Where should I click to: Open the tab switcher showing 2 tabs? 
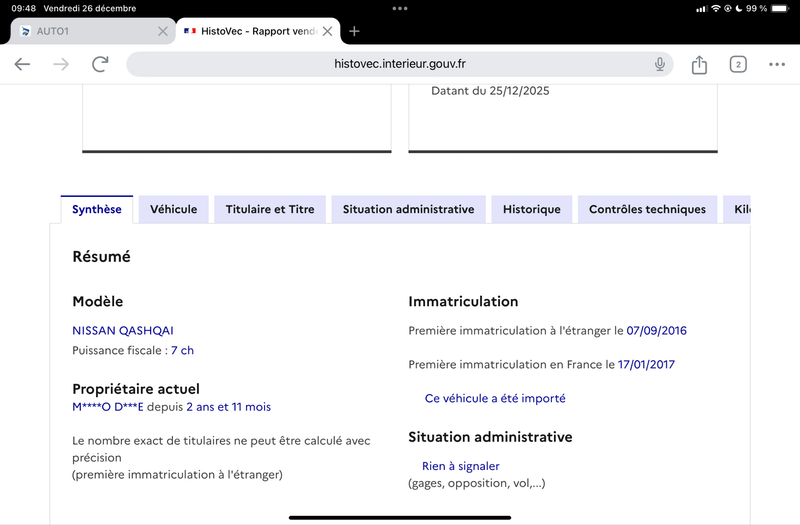point(738,64)
